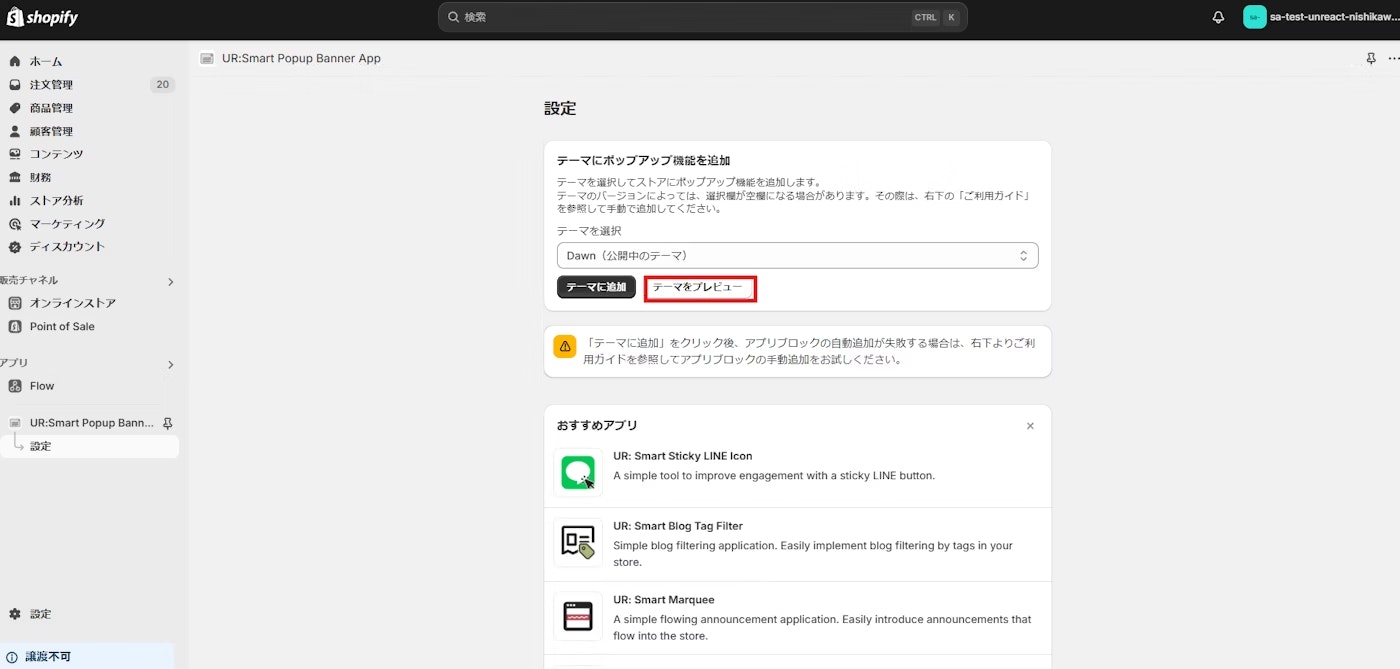The image size is (1400, 669).
Task: Click the オンラインストア storefront icon
Action: (15, 303)
